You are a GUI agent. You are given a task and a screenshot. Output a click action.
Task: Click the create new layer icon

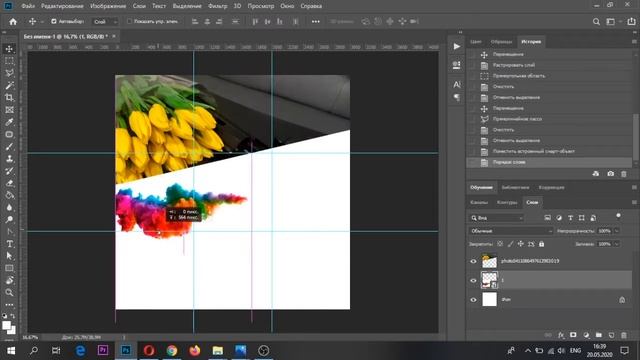[x=611, y=335]
